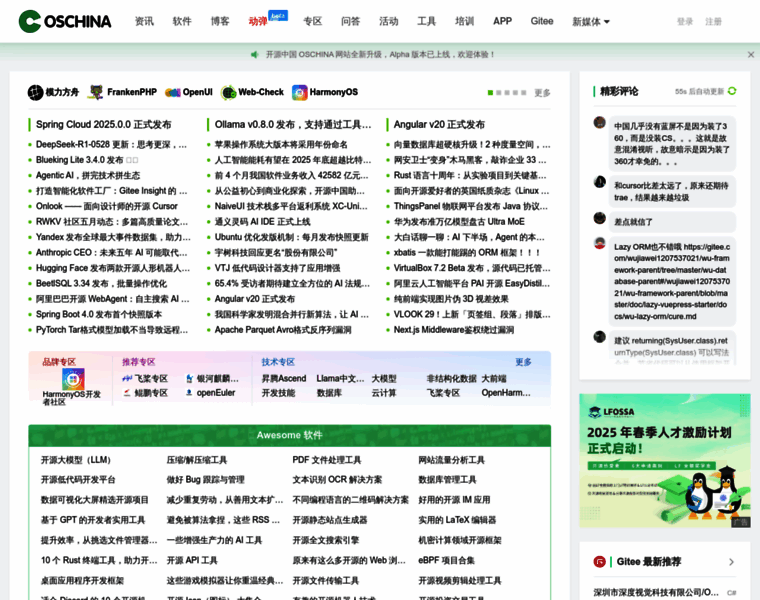Screen dimensions: 760x600
Task: Select the first green carousel dot
Action: click(x=491, y=93)
